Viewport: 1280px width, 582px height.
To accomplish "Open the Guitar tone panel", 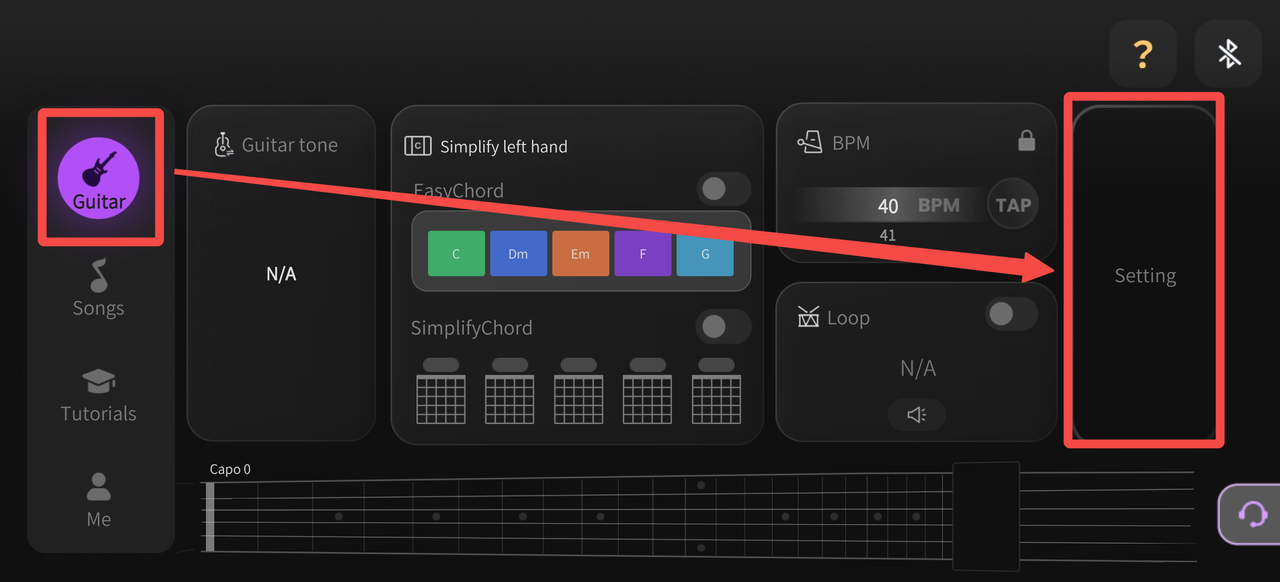I will [x=281, y=273].
